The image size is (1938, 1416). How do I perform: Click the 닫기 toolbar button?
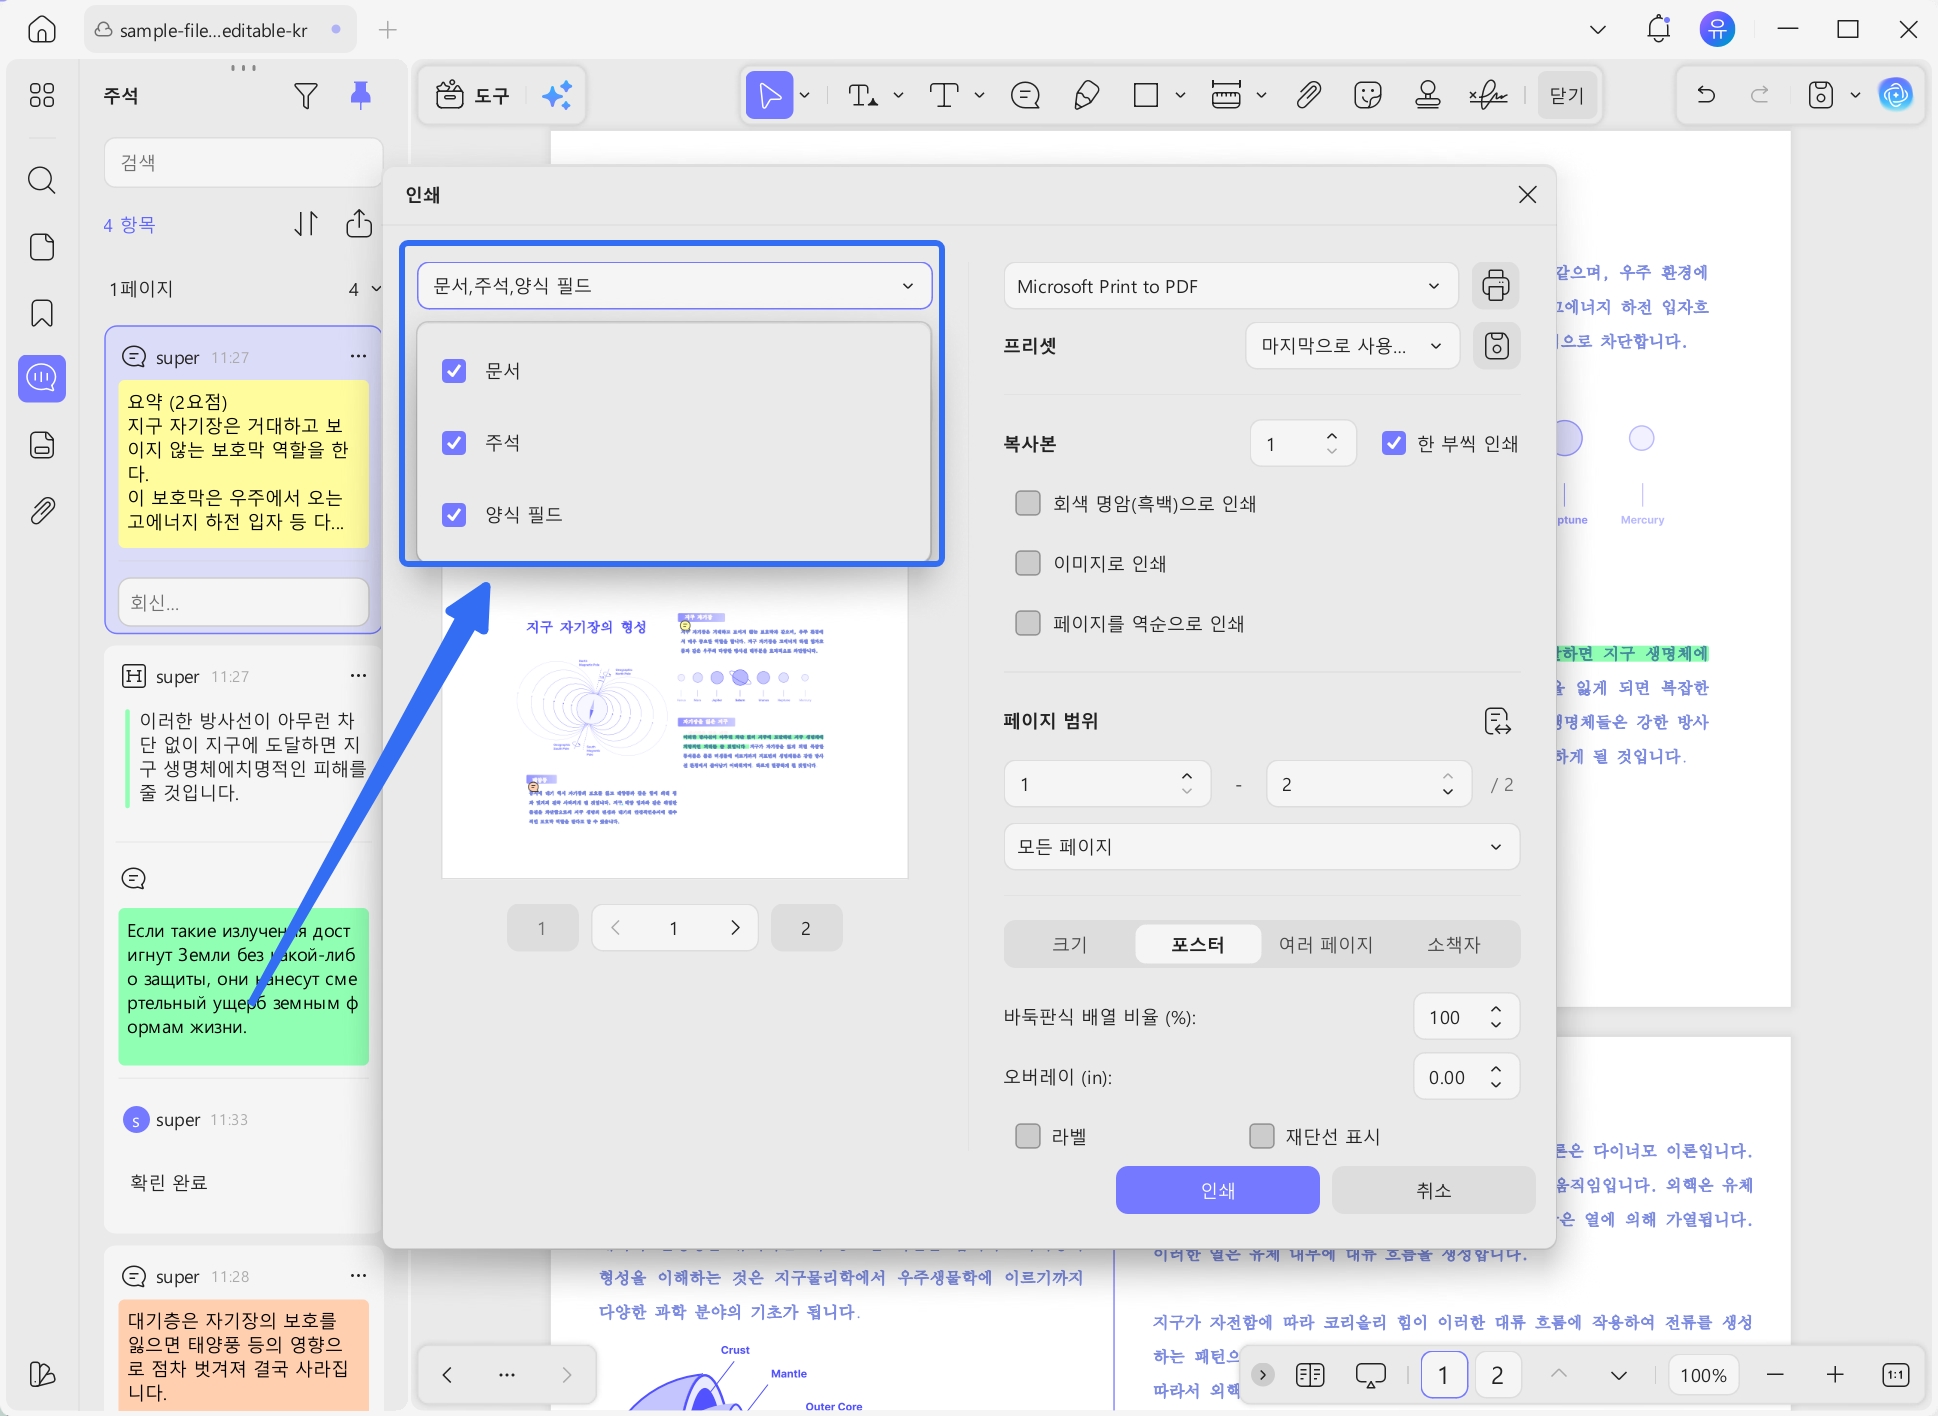coord(1566,95)
